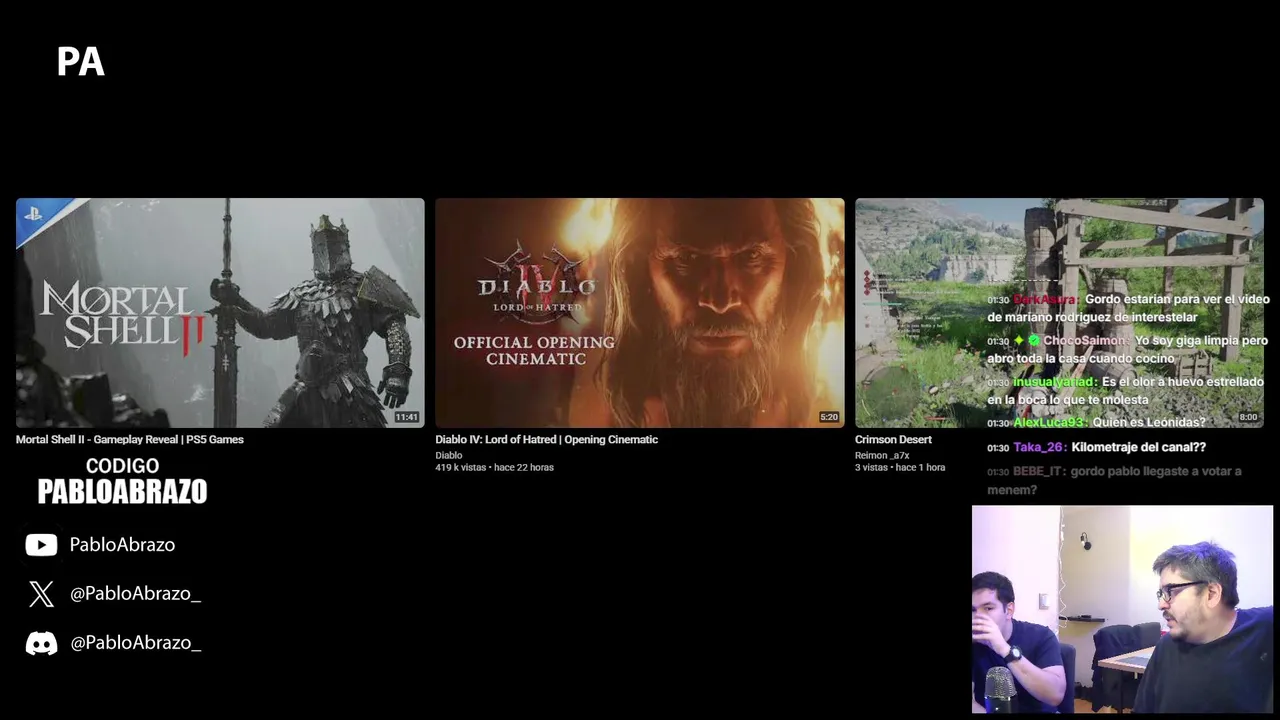1280x720 pixels.
Task: Open the 'Diablo' channel name link
Action: tap(449, 455)
